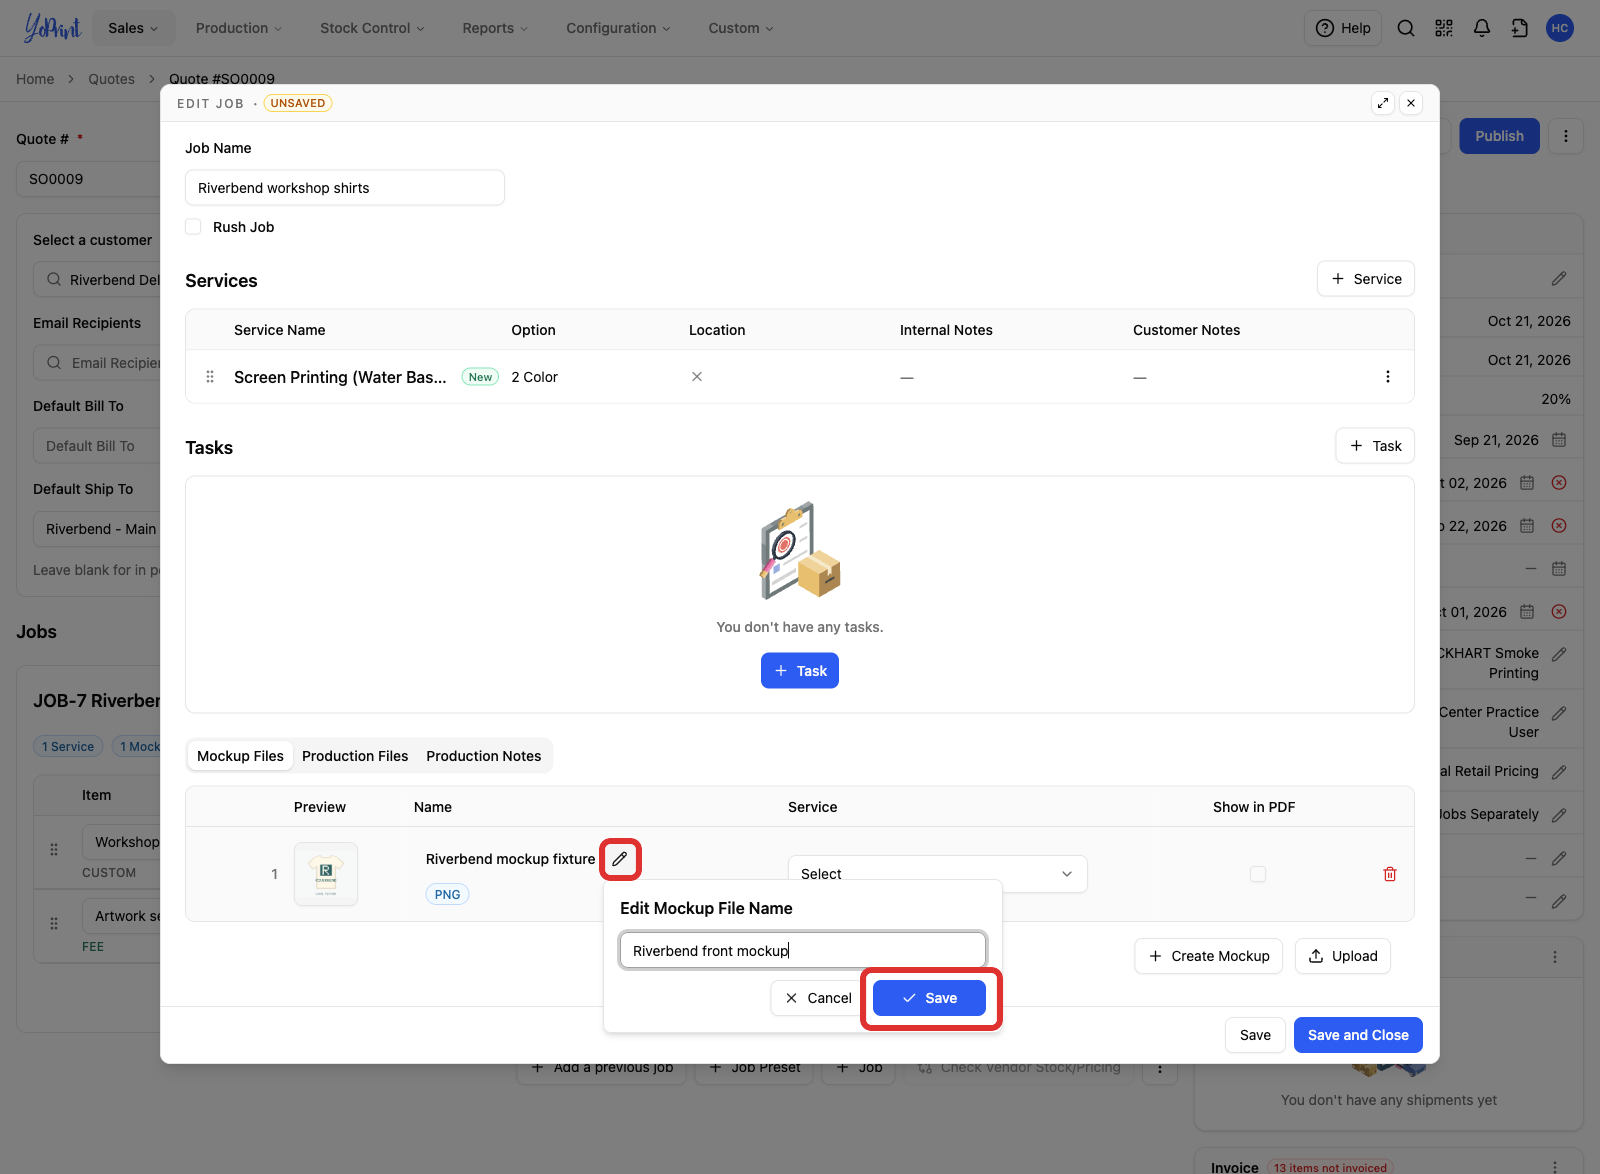This screenshot has width=1600, height=1174.
Task: Open the Help button
Action: click(x=1343, y=28)
